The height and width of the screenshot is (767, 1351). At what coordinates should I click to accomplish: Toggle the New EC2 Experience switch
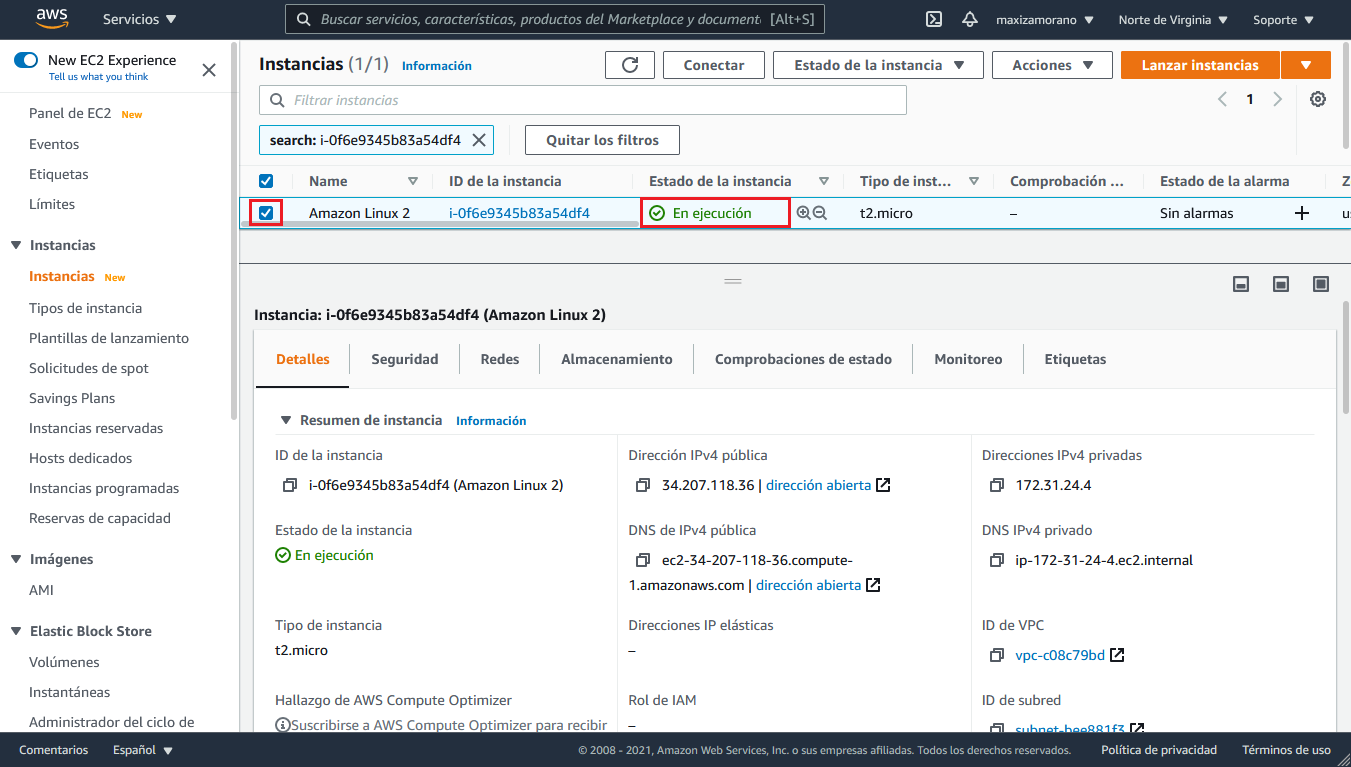pos(26,60)
